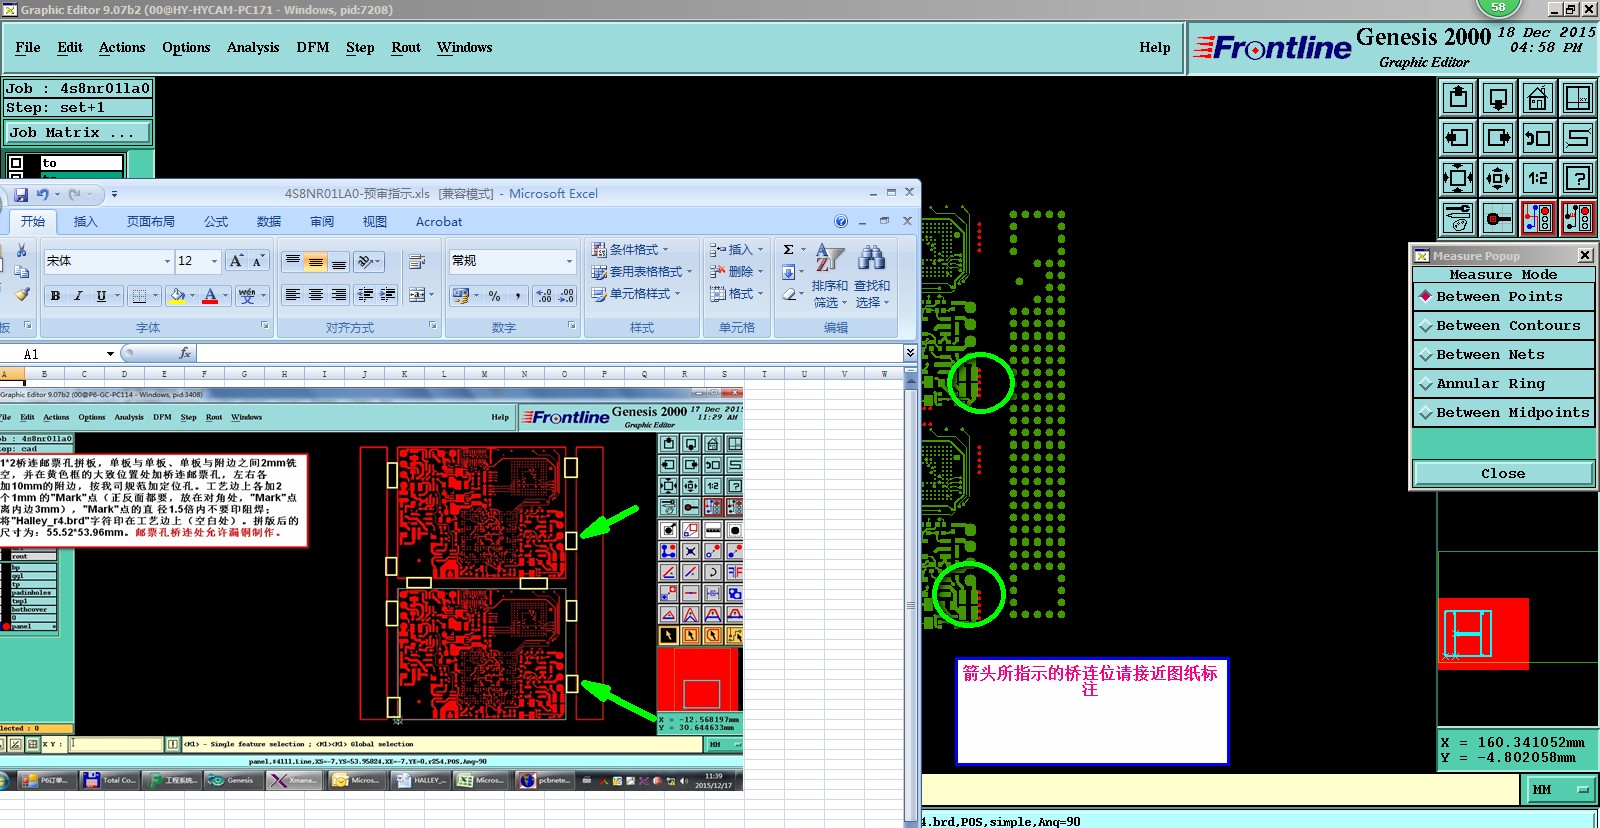Click the colored net traffic-light icon
This screenshot has width=1600, height=828.
(x=1538, y=218)
